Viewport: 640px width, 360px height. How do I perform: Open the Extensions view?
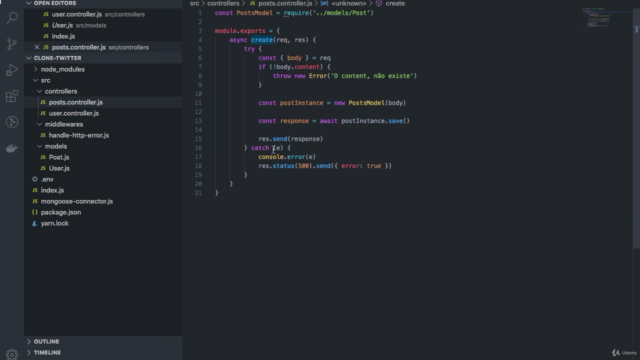[12, 96]
